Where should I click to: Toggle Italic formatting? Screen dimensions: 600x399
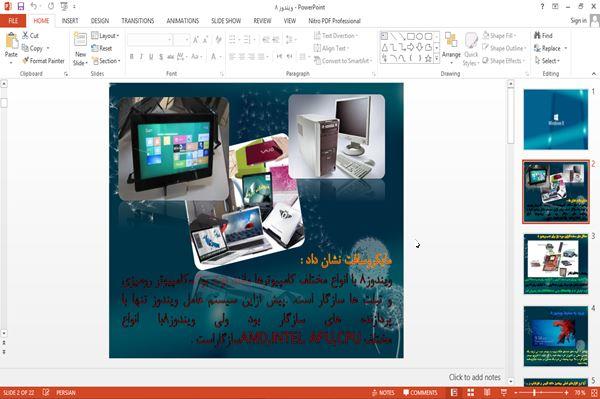pos(141,57)
